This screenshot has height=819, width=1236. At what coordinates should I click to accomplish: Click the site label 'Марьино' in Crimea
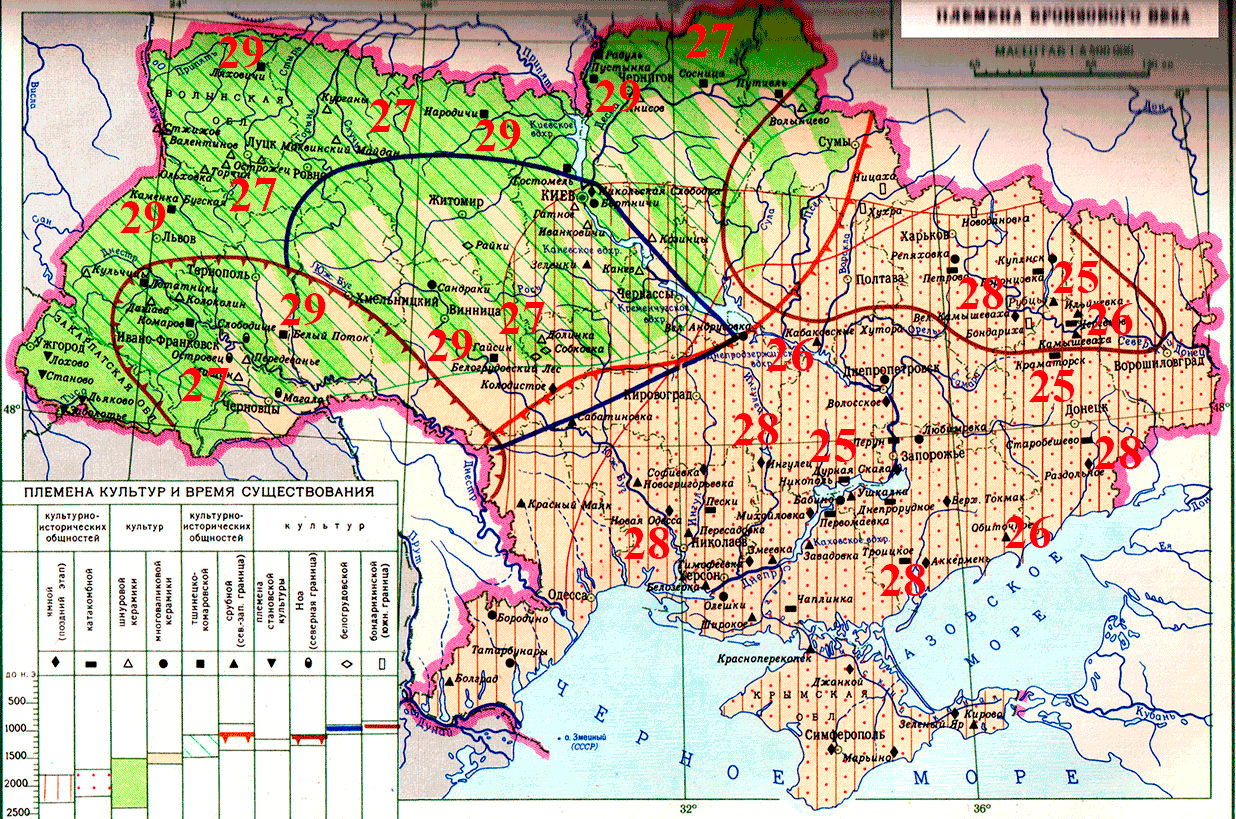[x=867, y=759]
